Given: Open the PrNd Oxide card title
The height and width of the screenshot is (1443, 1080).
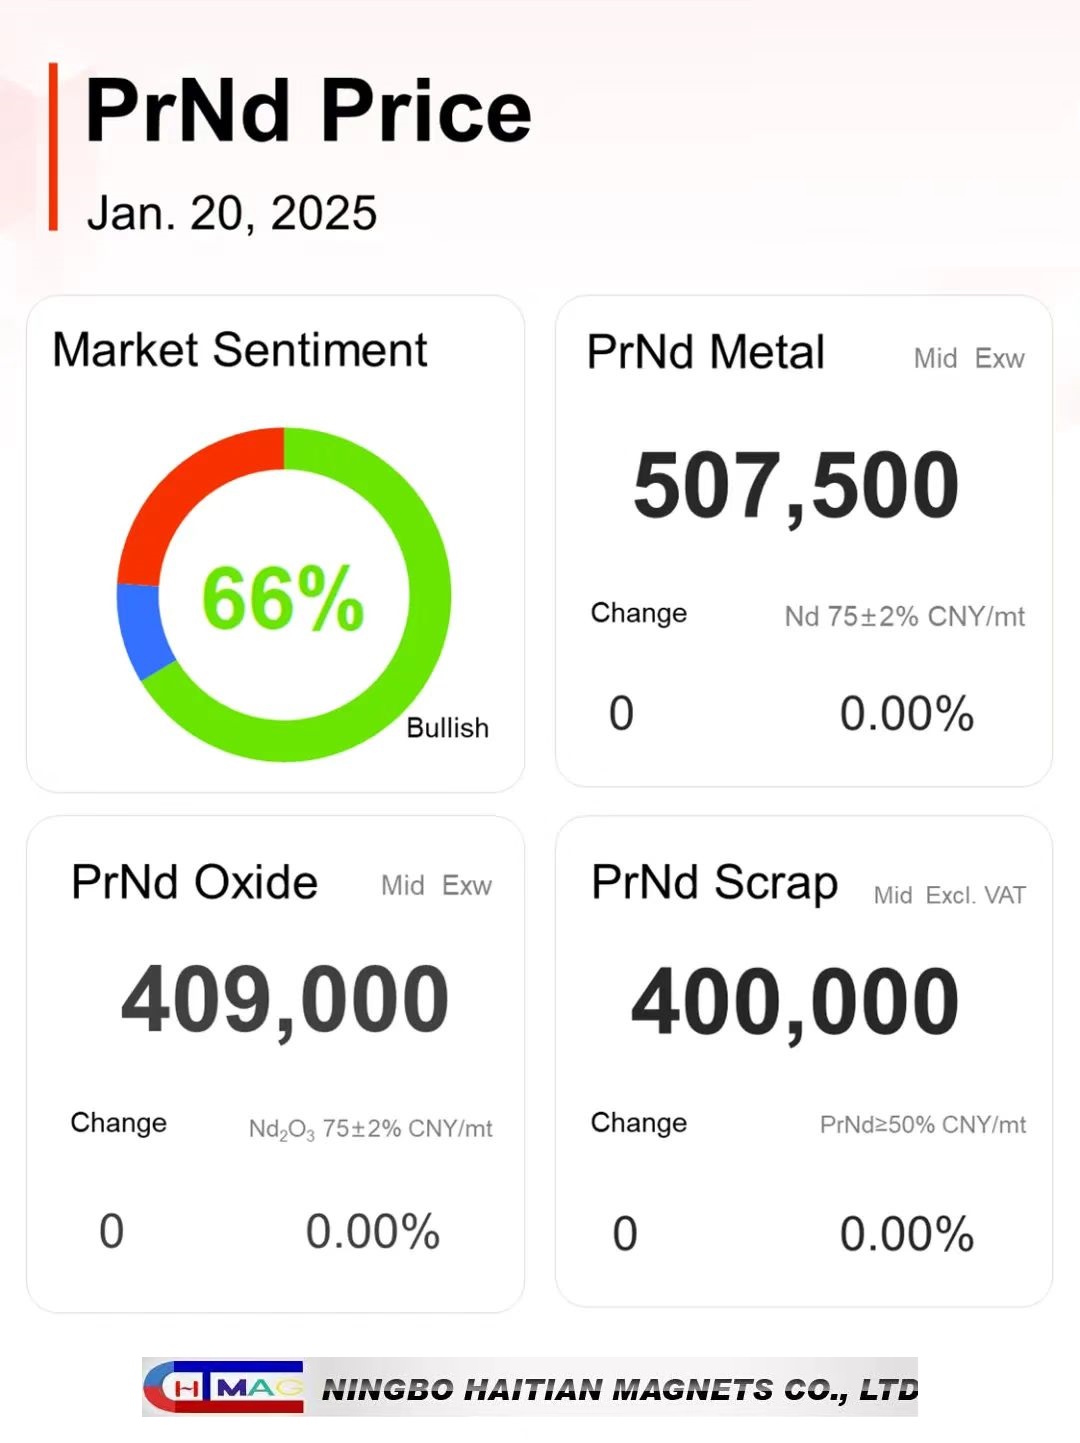Looking at the screenshot, I should [195, 882].
